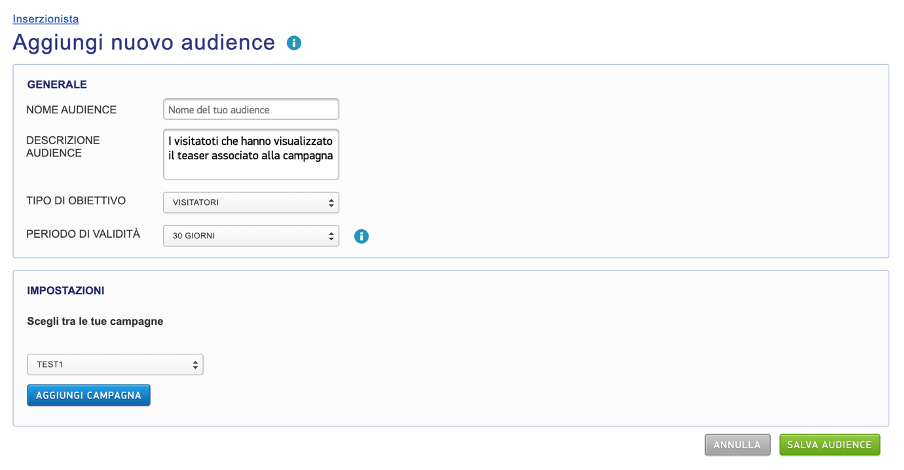Image resolution: width=904 pixels, height=470 pixels.
Task: Click the Tipo di Obiettivo label
Action: pyautogui.click(x=76, y=201)
